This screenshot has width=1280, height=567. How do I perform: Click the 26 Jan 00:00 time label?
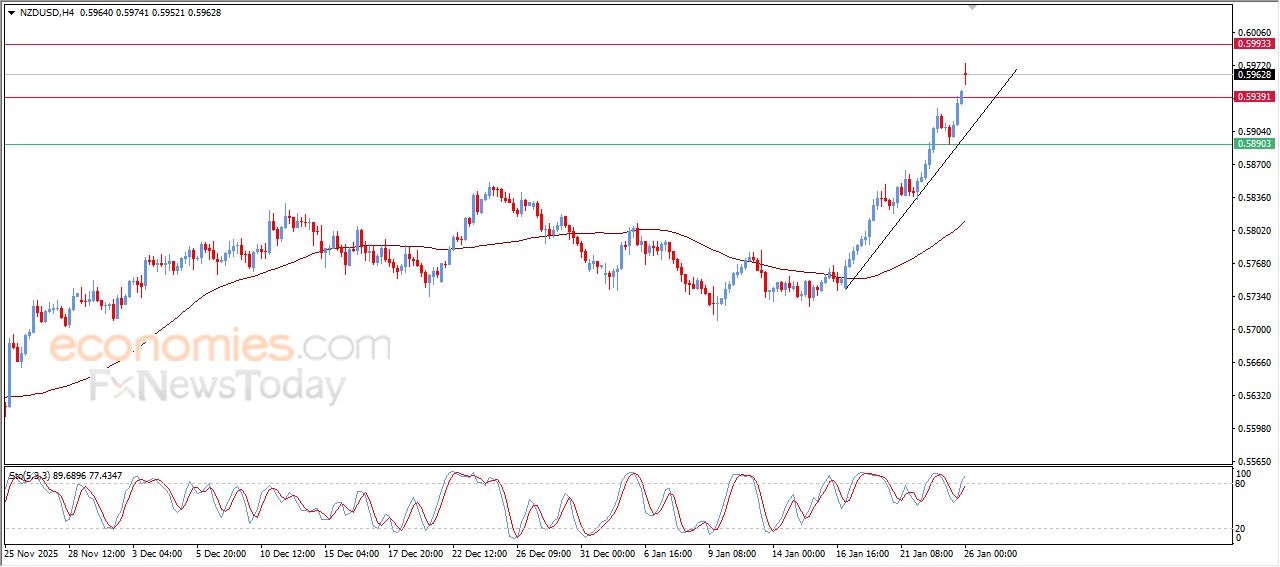tap(991, 552)
